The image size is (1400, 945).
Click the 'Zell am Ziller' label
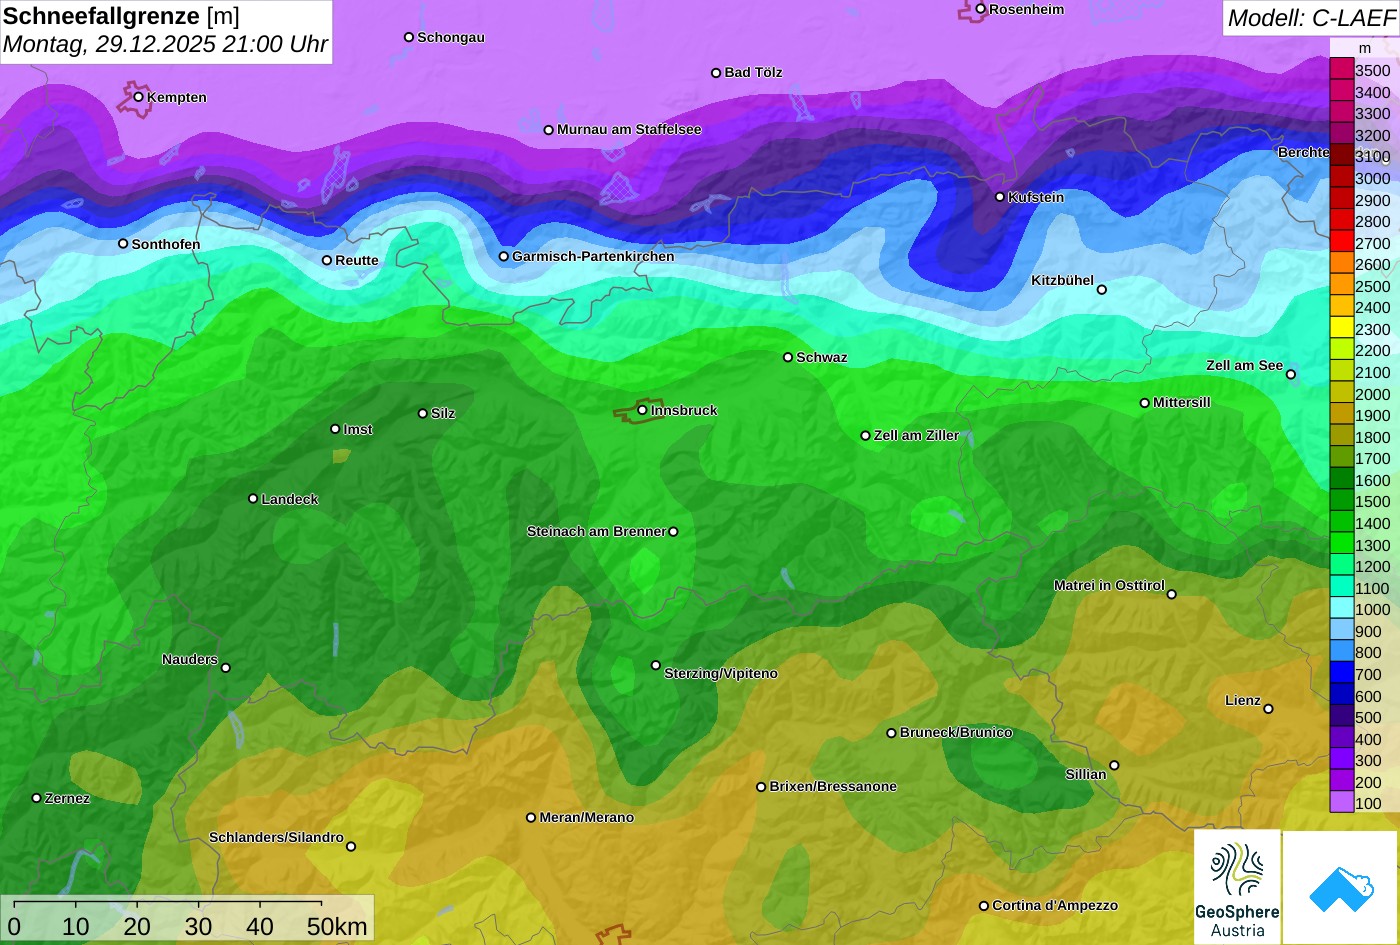pos(916,435)
